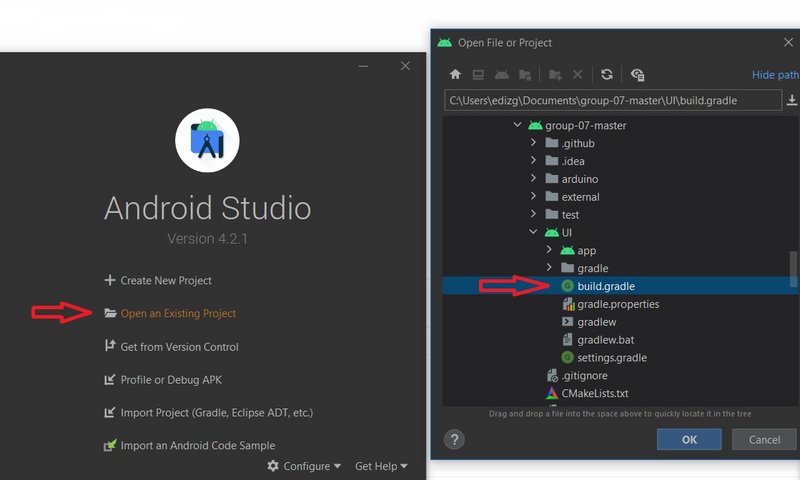Collapse the UI folder
The width and height of the screenshot is (800, 480).
533,232
